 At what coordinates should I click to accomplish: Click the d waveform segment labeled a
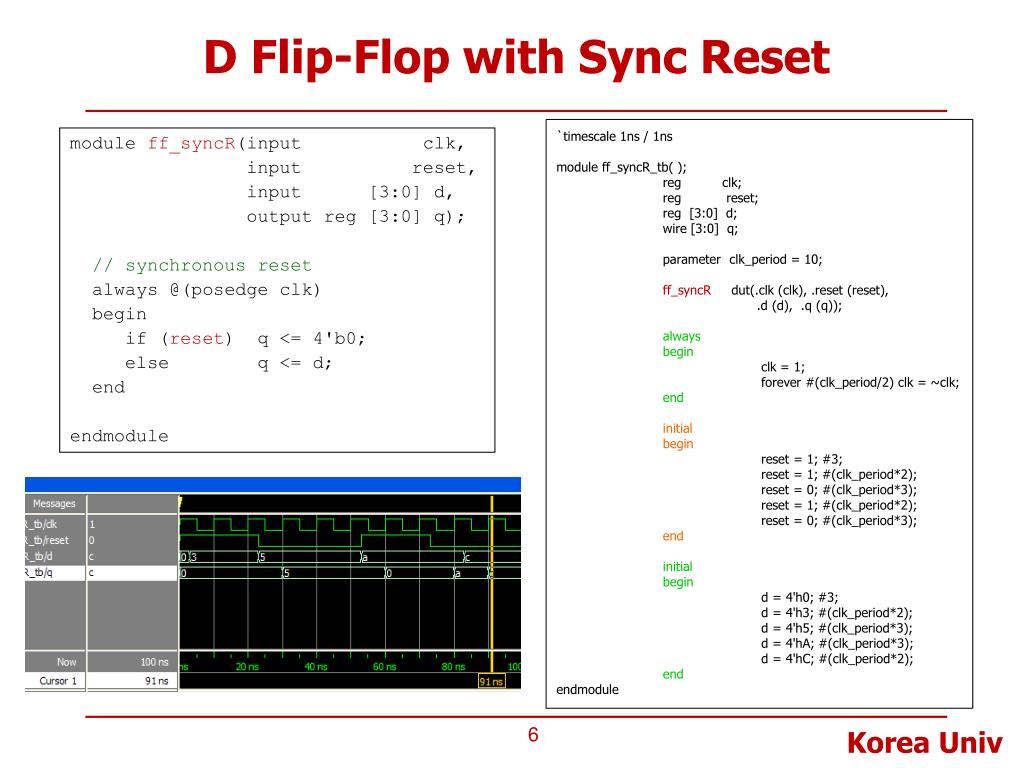413,557
